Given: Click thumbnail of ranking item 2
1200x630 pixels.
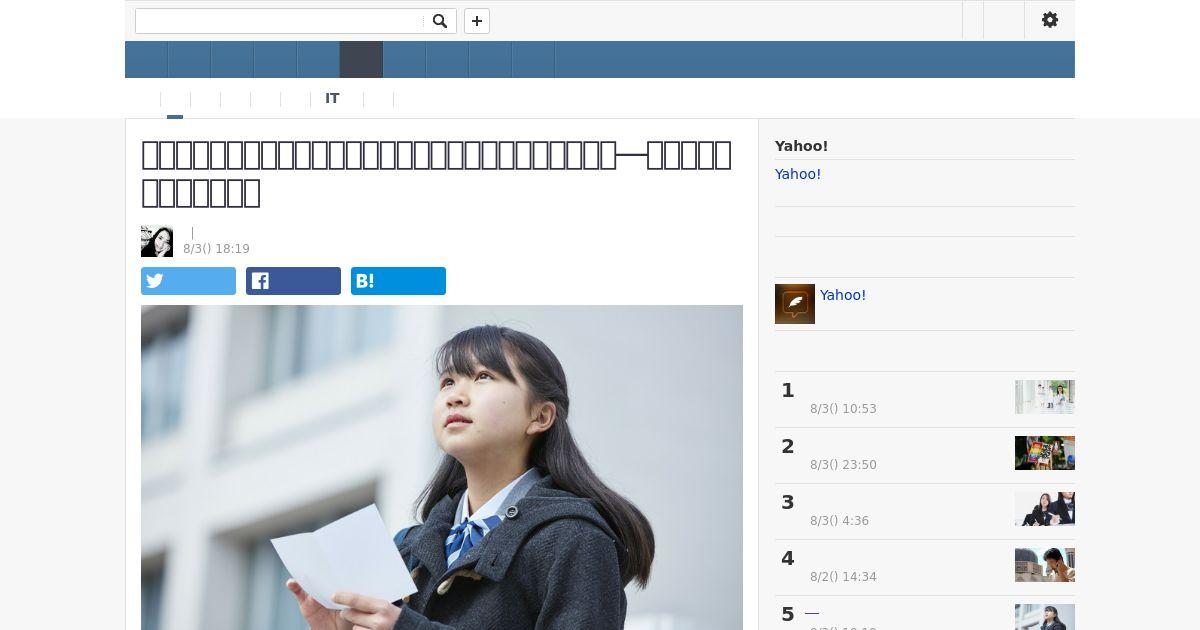Looking at the screenshot, I should (1045, 453).
